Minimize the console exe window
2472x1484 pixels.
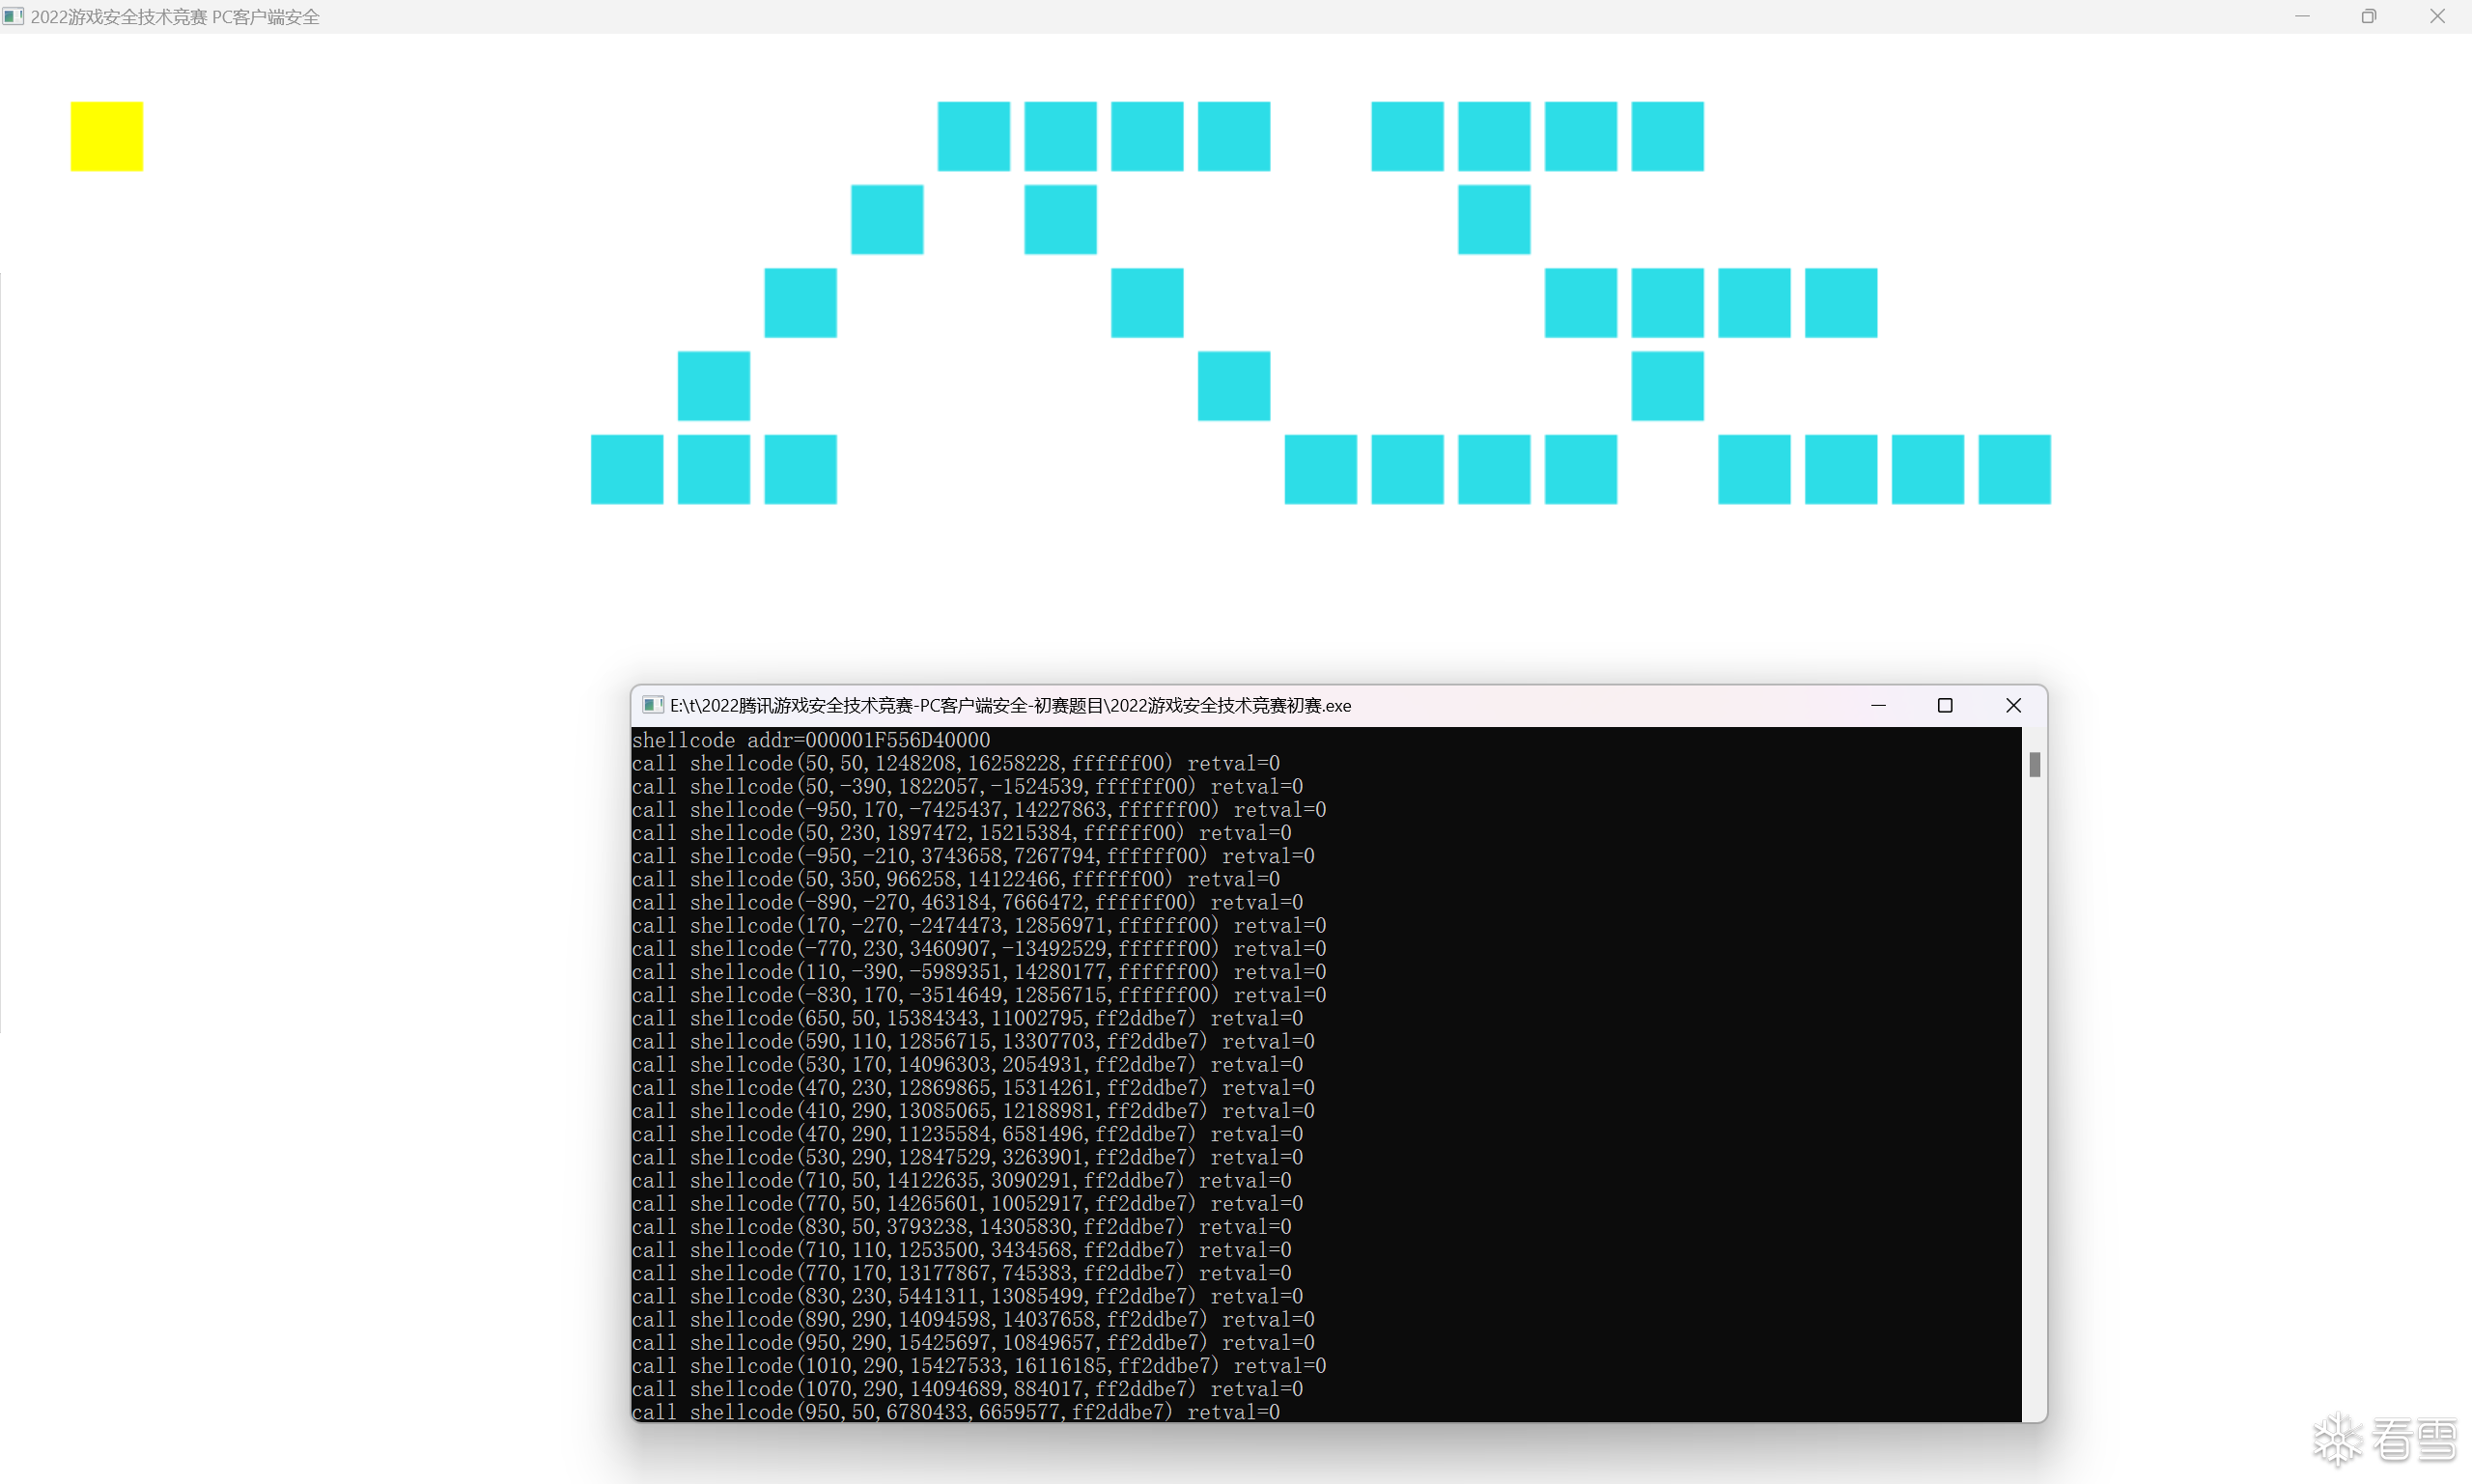click(1878, 705)
